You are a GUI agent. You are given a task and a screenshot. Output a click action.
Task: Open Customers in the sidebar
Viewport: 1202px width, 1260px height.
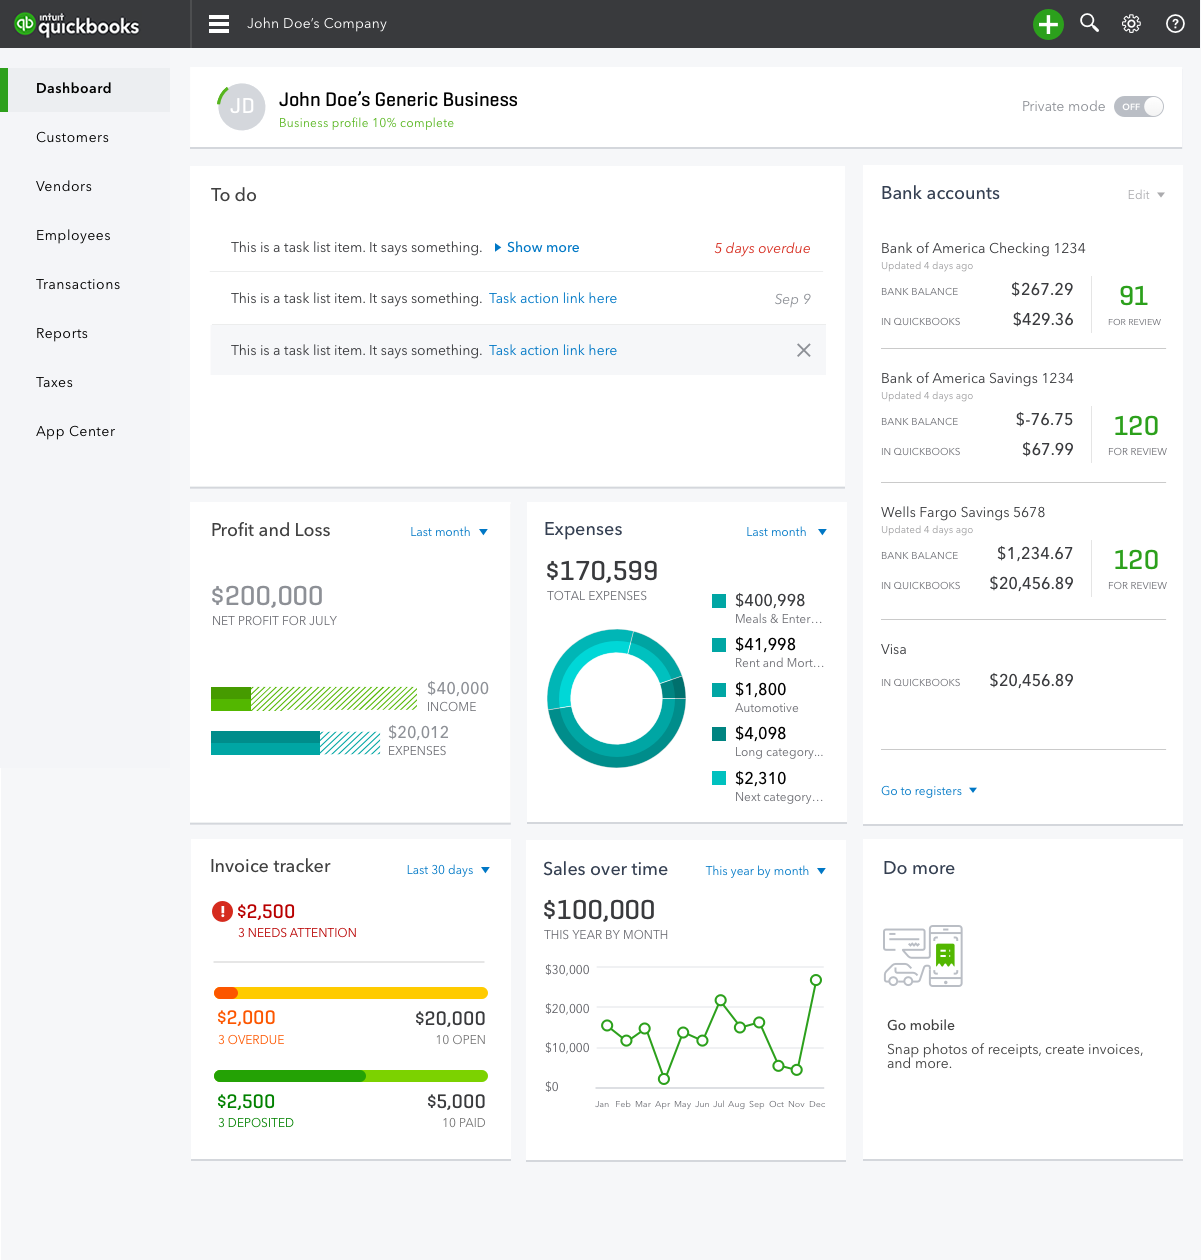(x=72, y=137)
